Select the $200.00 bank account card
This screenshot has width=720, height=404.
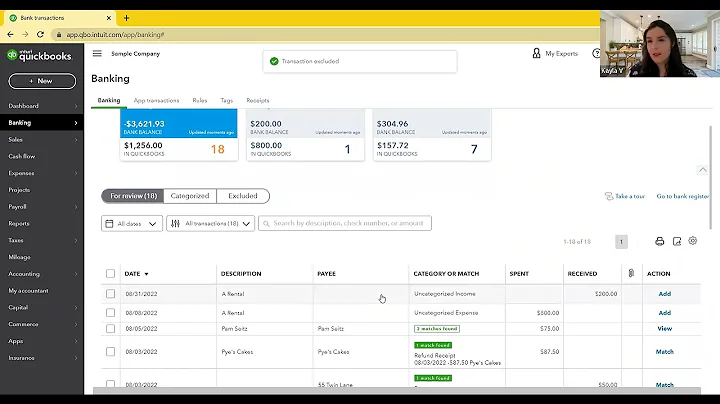pos(305,135)
